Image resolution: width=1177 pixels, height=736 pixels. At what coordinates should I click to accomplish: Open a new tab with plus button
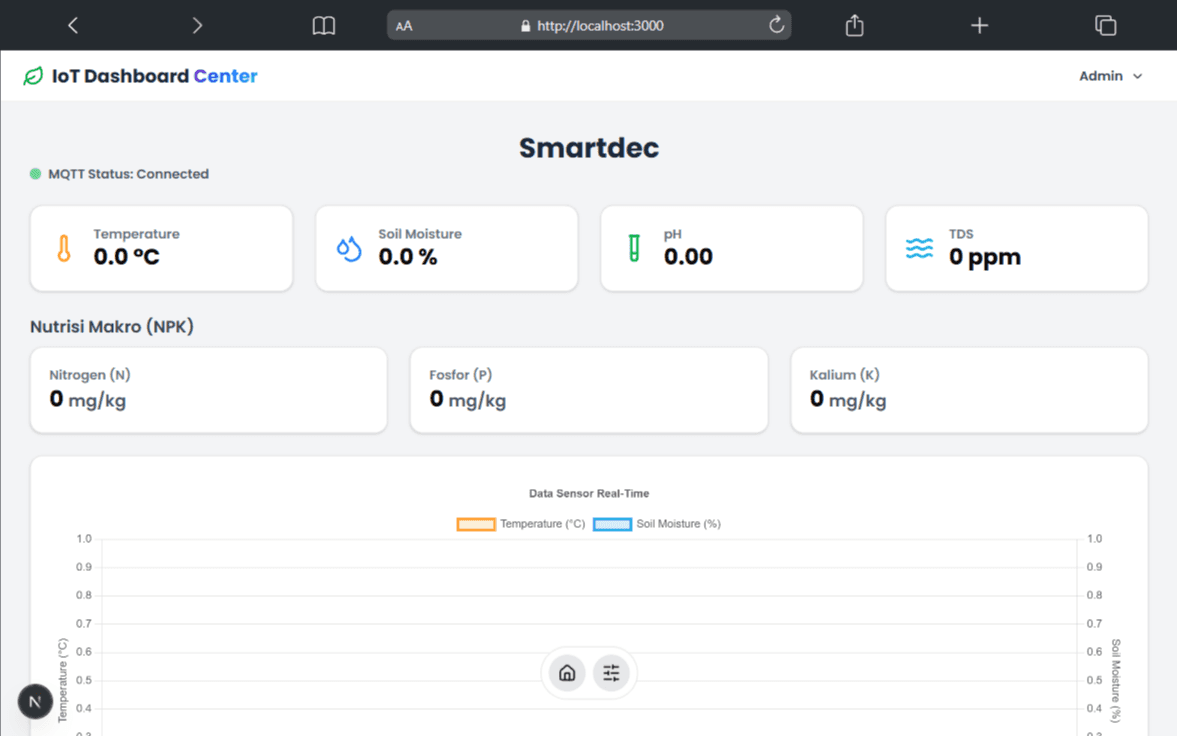979,26
